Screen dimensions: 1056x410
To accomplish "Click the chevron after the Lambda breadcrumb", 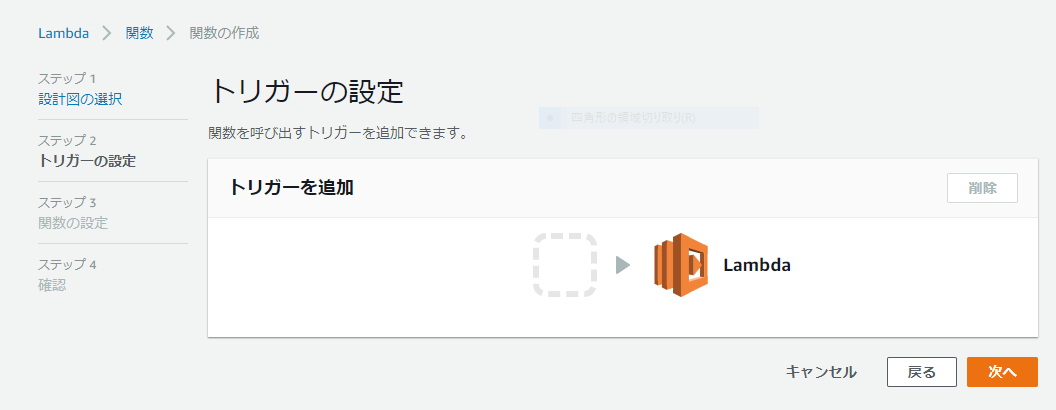I will pyautogui.click(x=107, y=33).
